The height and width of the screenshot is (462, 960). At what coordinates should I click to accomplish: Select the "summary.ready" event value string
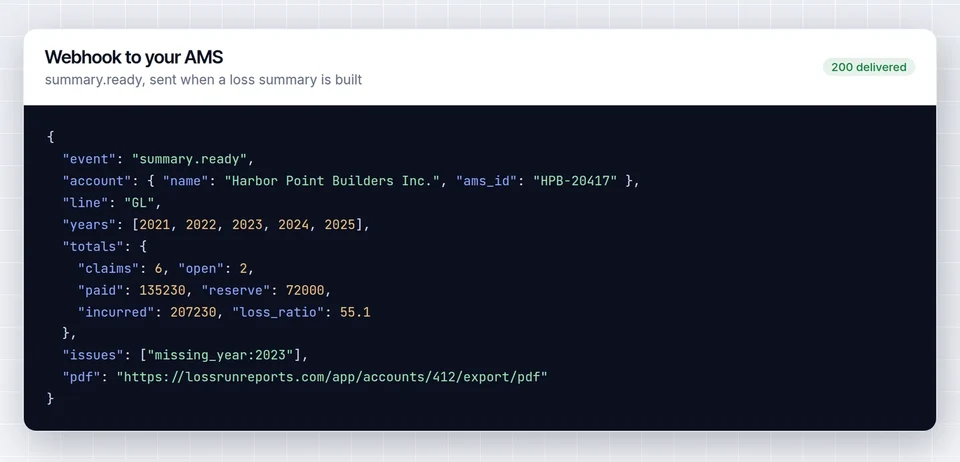(x=189, y=159)
